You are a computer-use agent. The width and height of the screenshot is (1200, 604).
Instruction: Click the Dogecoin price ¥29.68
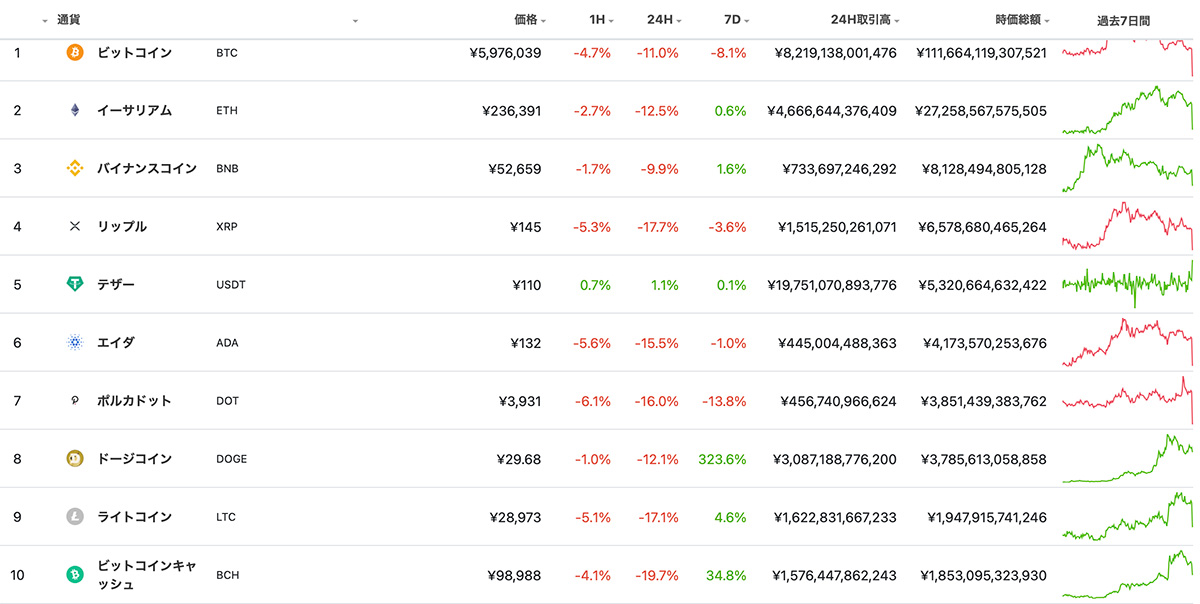(519, 458)
